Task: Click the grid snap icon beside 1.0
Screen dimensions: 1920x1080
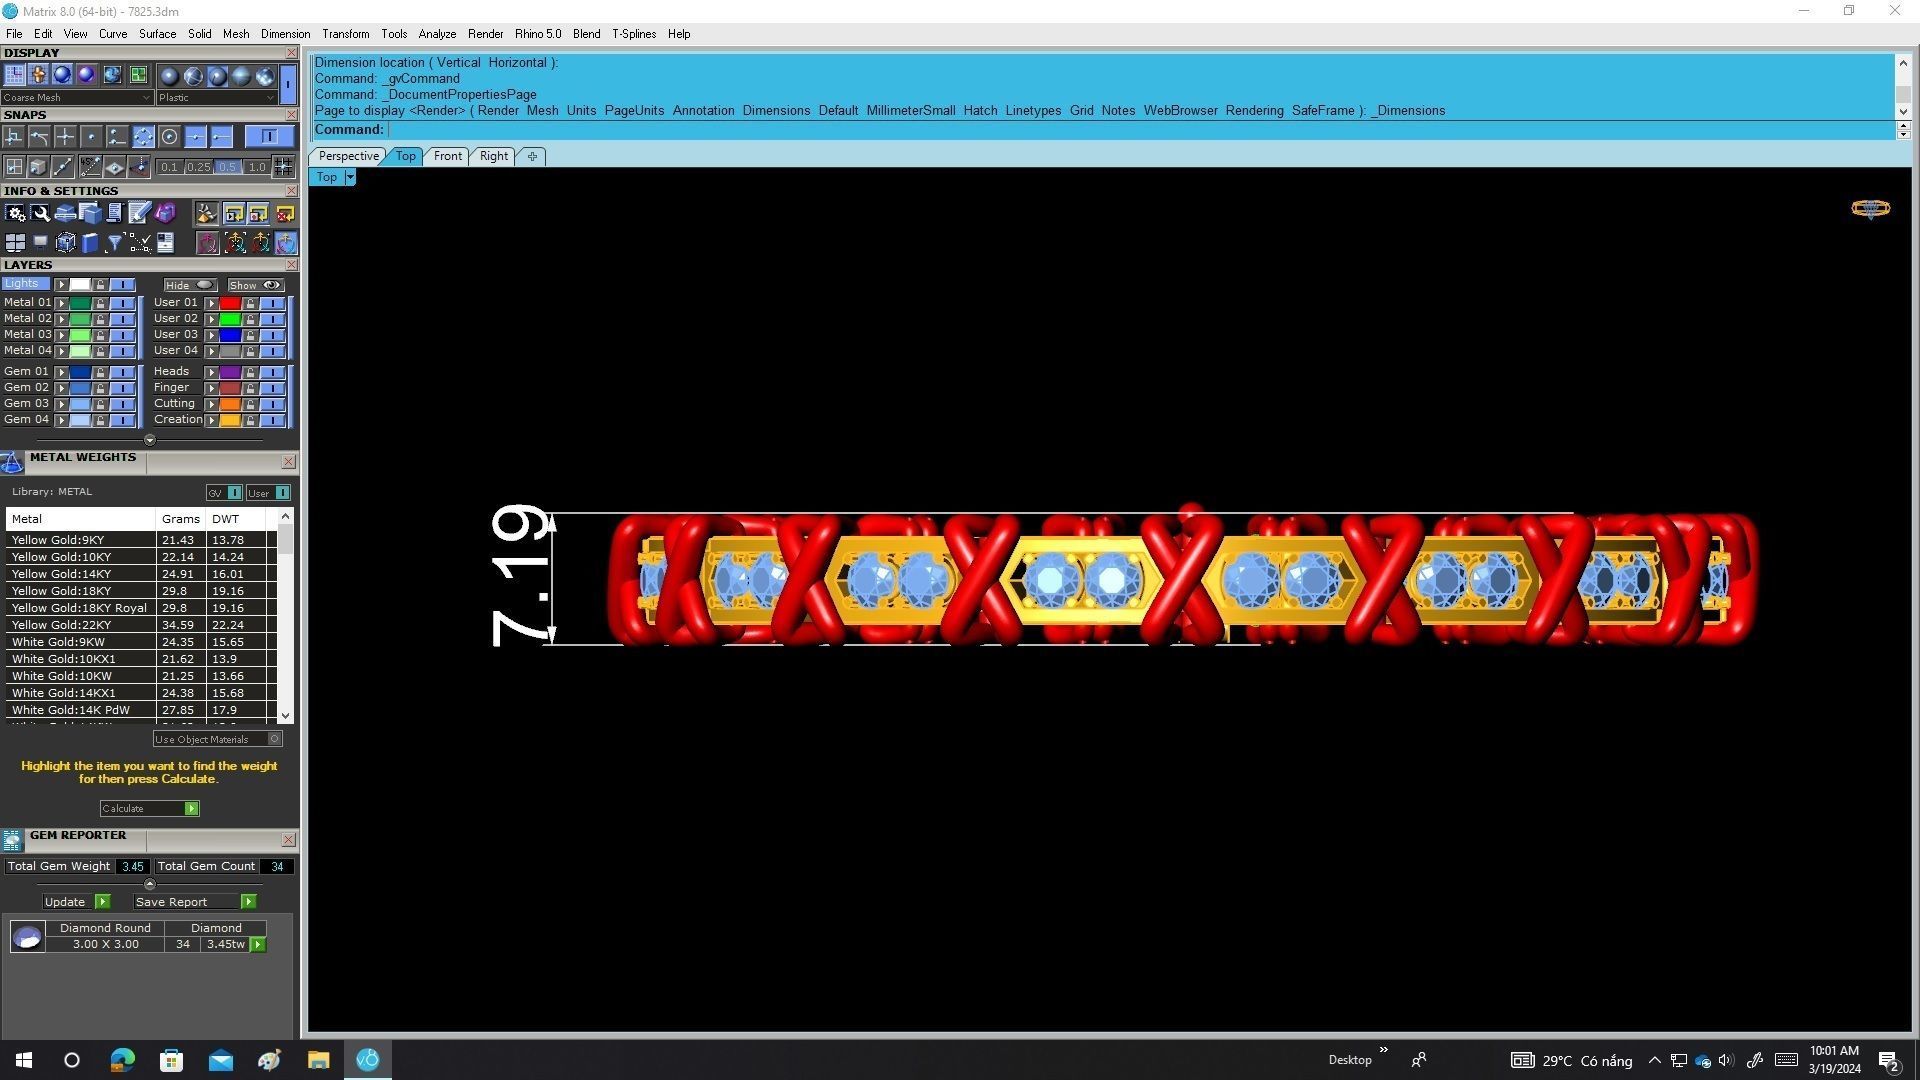Action: click(x=283, y=166)
